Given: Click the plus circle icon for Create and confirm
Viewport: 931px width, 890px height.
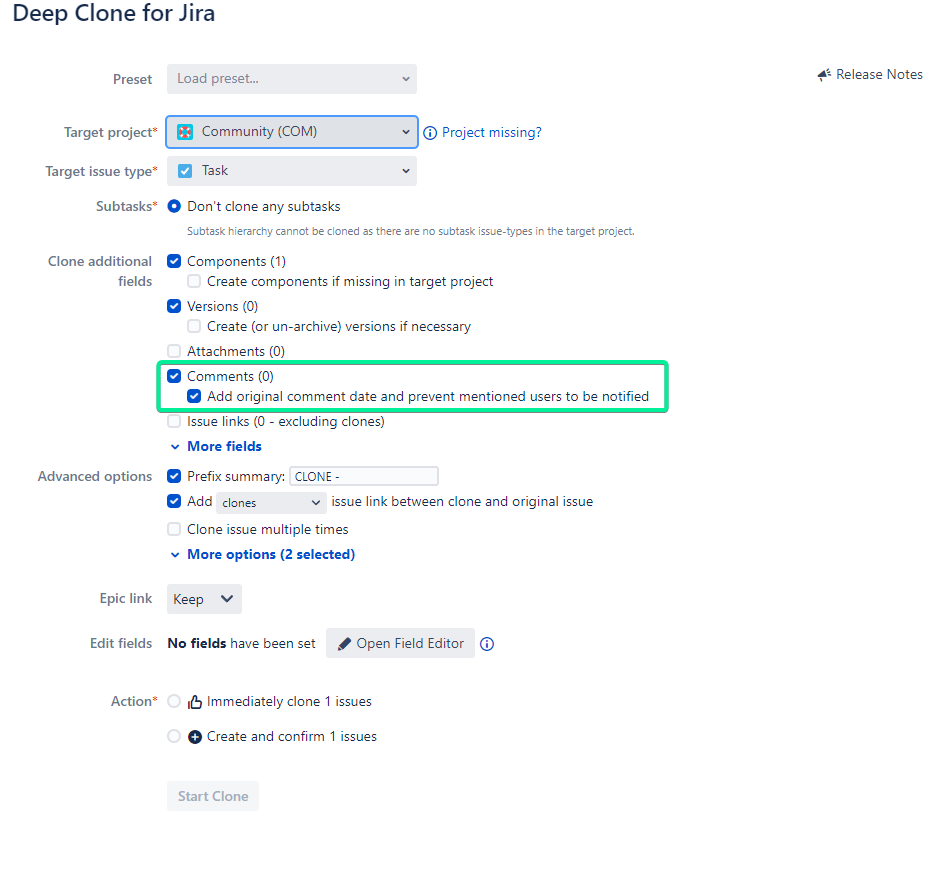Looking at the screenshot, I should (x=195, y=737).
